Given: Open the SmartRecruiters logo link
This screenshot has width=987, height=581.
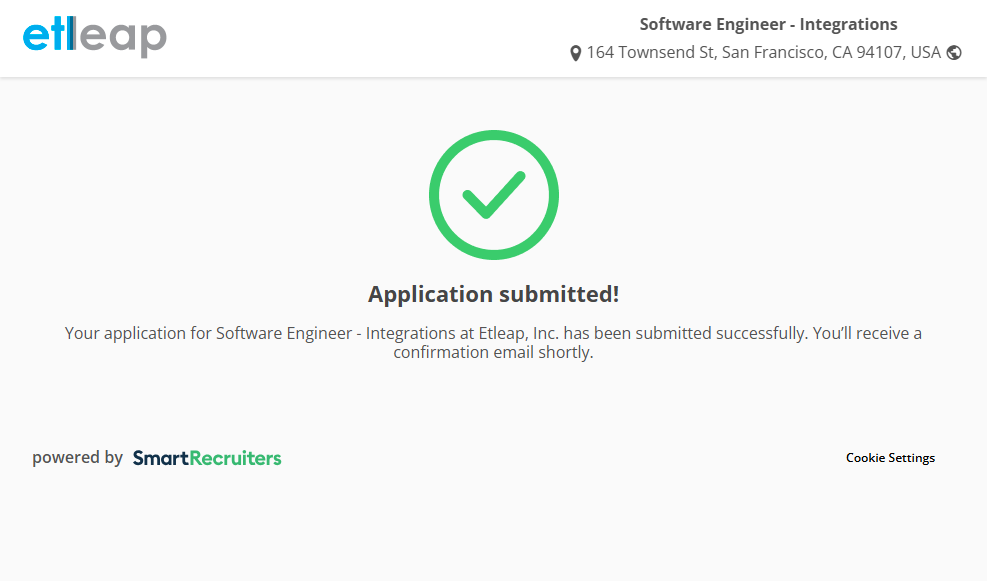Looking at the screenshot, I should click(207, 458).
